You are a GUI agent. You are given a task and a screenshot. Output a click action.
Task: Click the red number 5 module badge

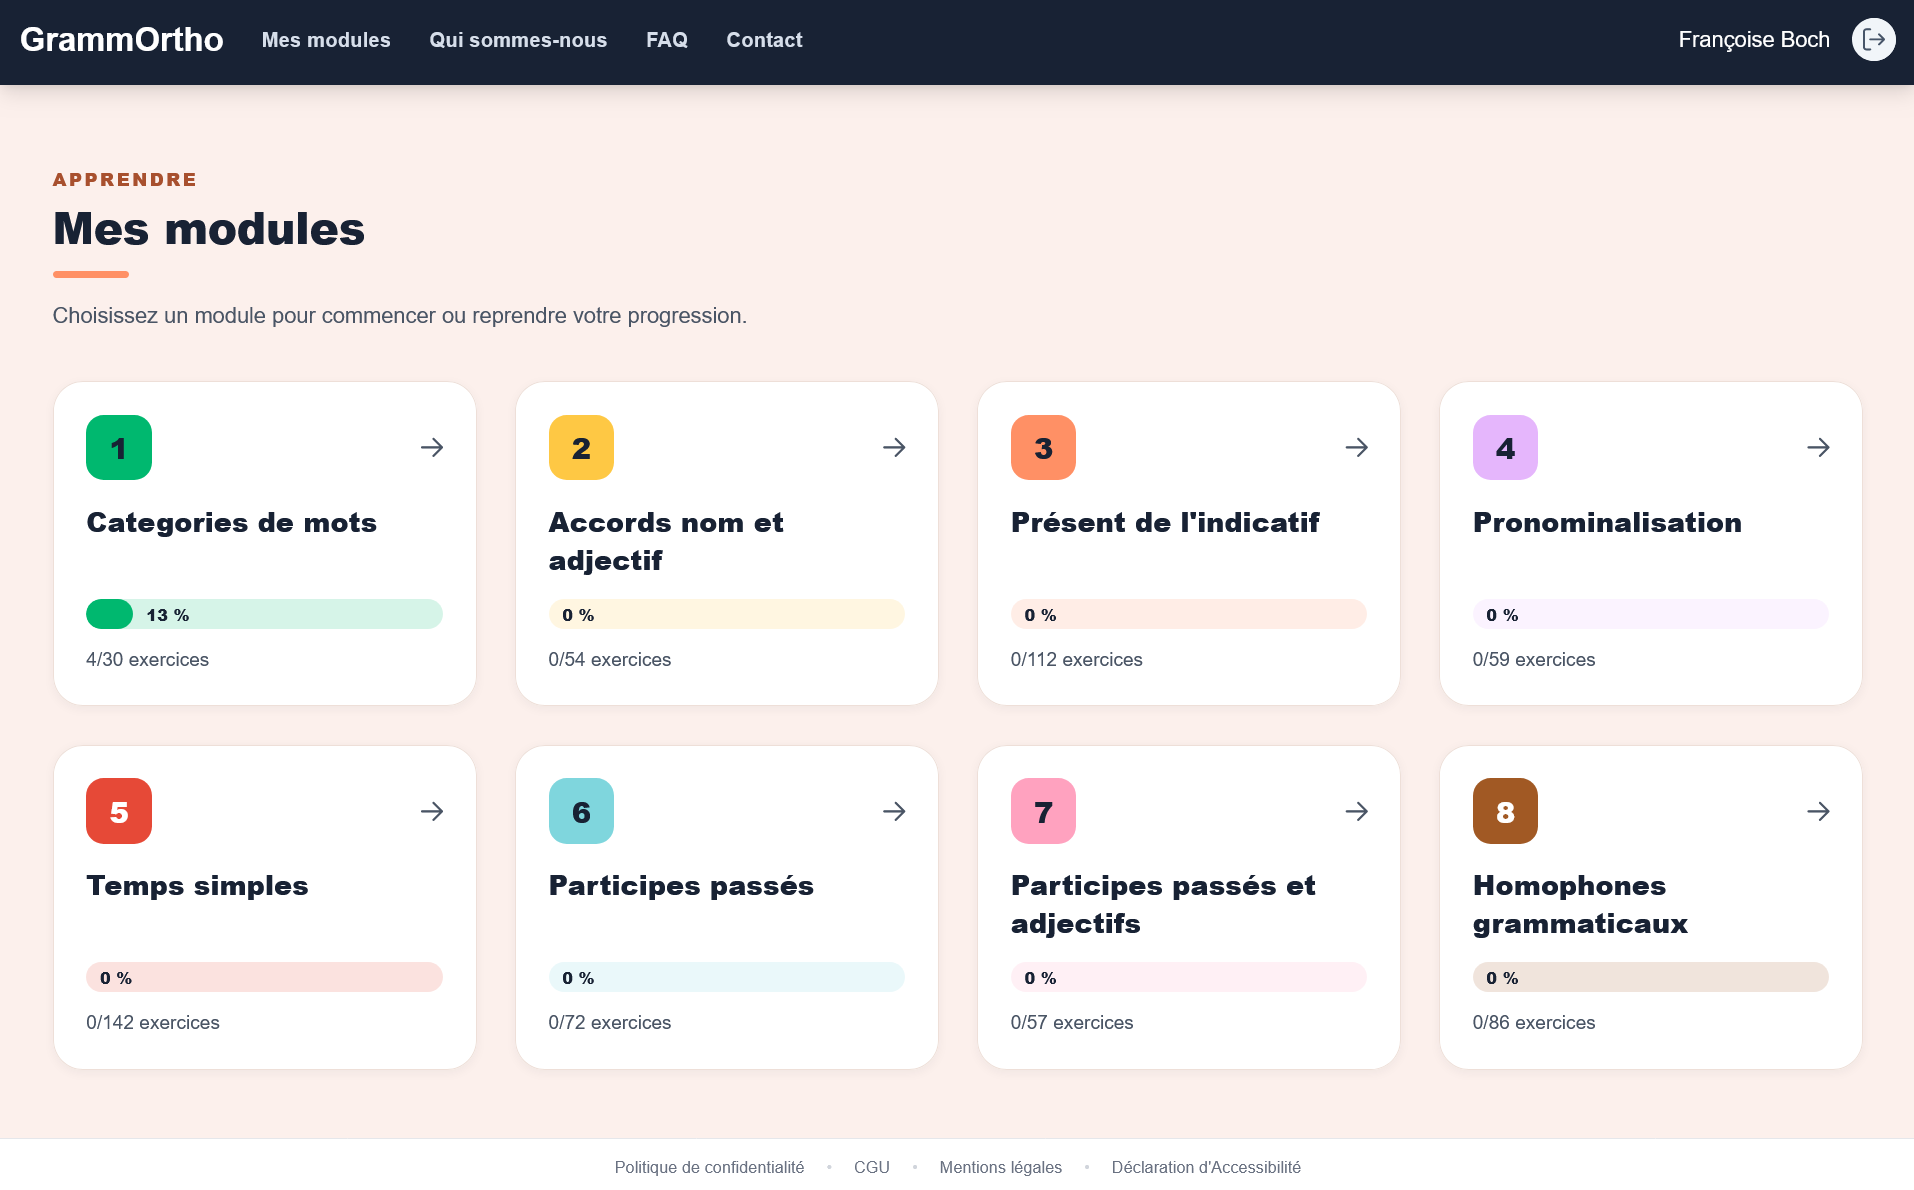click(x=119, y=811)
